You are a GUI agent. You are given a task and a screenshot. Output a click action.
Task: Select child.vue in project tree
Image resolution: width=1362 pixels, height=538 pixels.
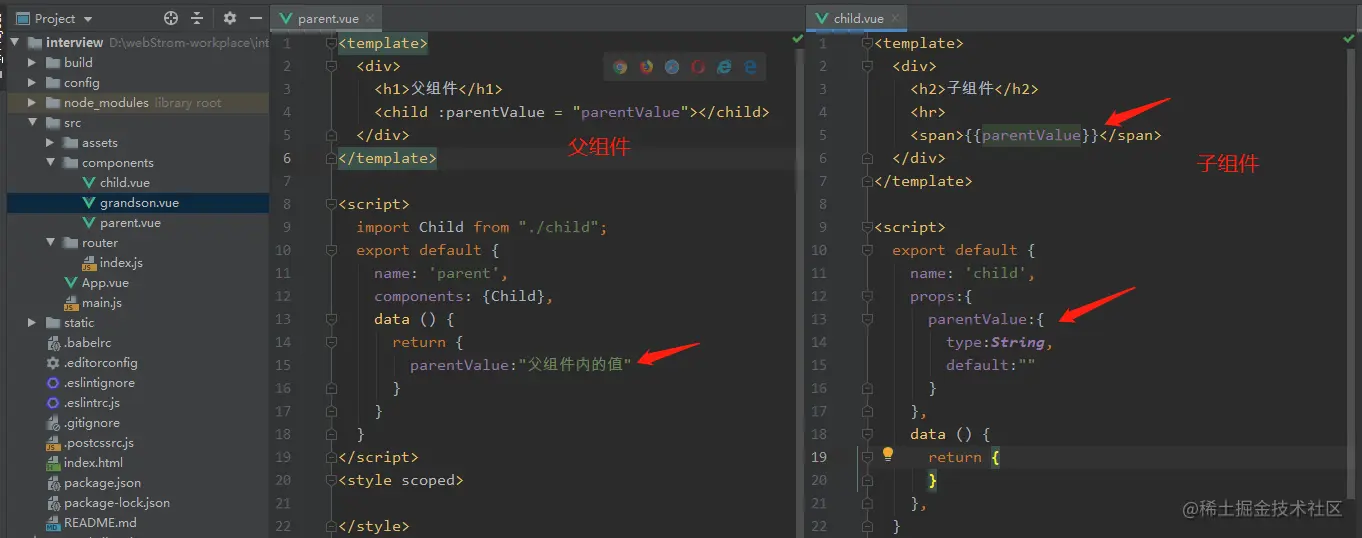pos(126,182)
